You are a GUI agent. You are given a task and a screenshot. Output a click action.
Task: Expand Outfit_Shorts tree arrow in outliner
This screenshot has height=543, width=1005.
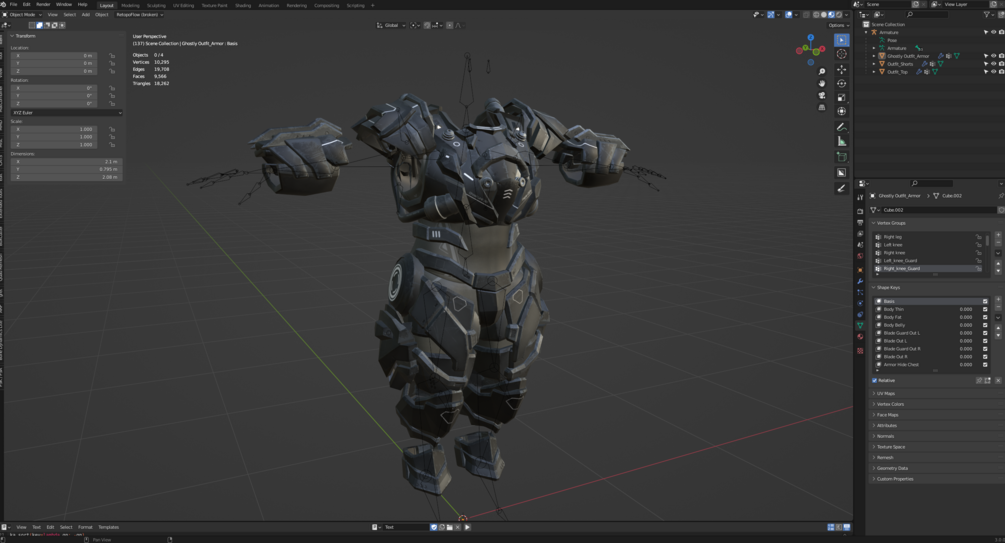874,64
